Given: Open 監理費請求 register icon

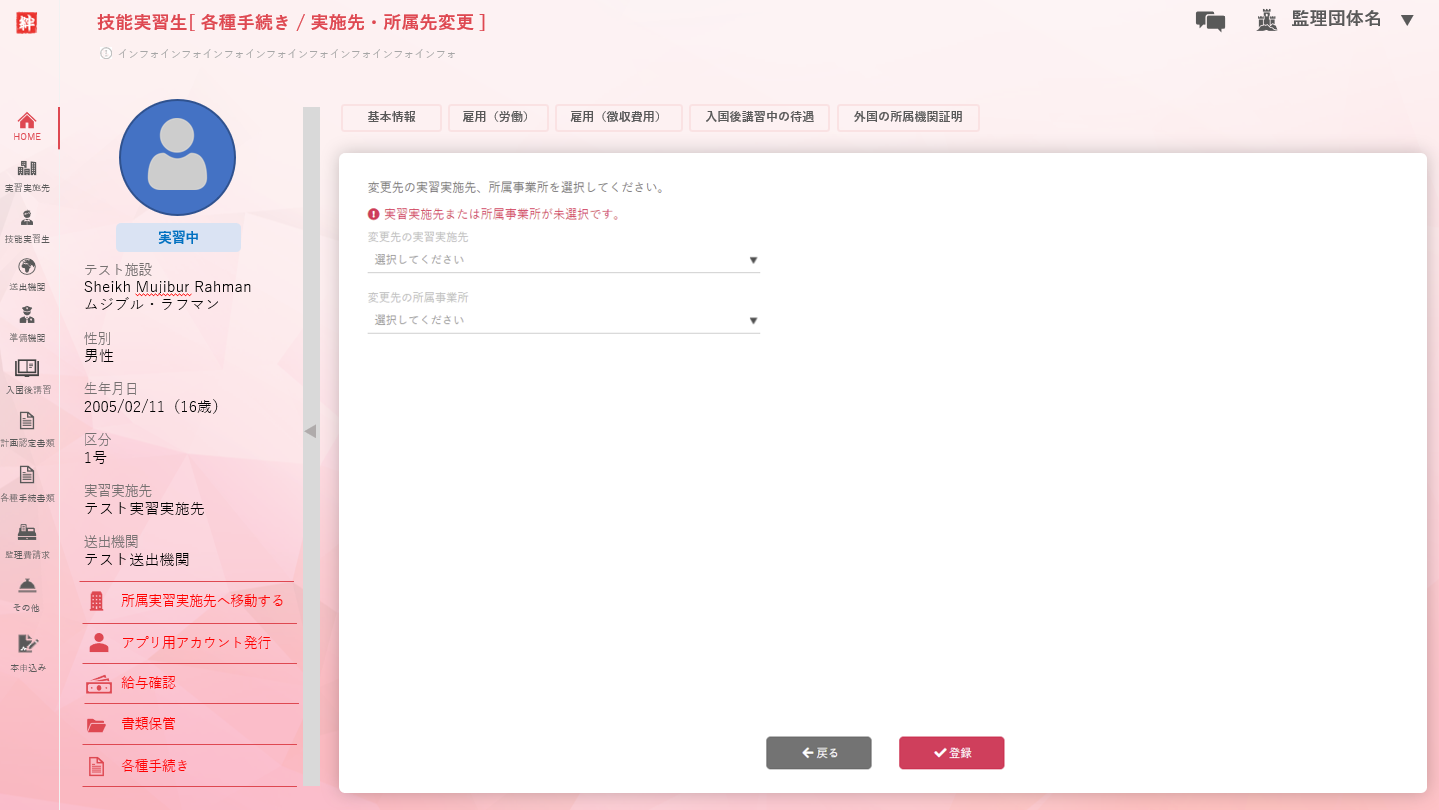Looking at the screenshot, I should click(x=27, y=532).
